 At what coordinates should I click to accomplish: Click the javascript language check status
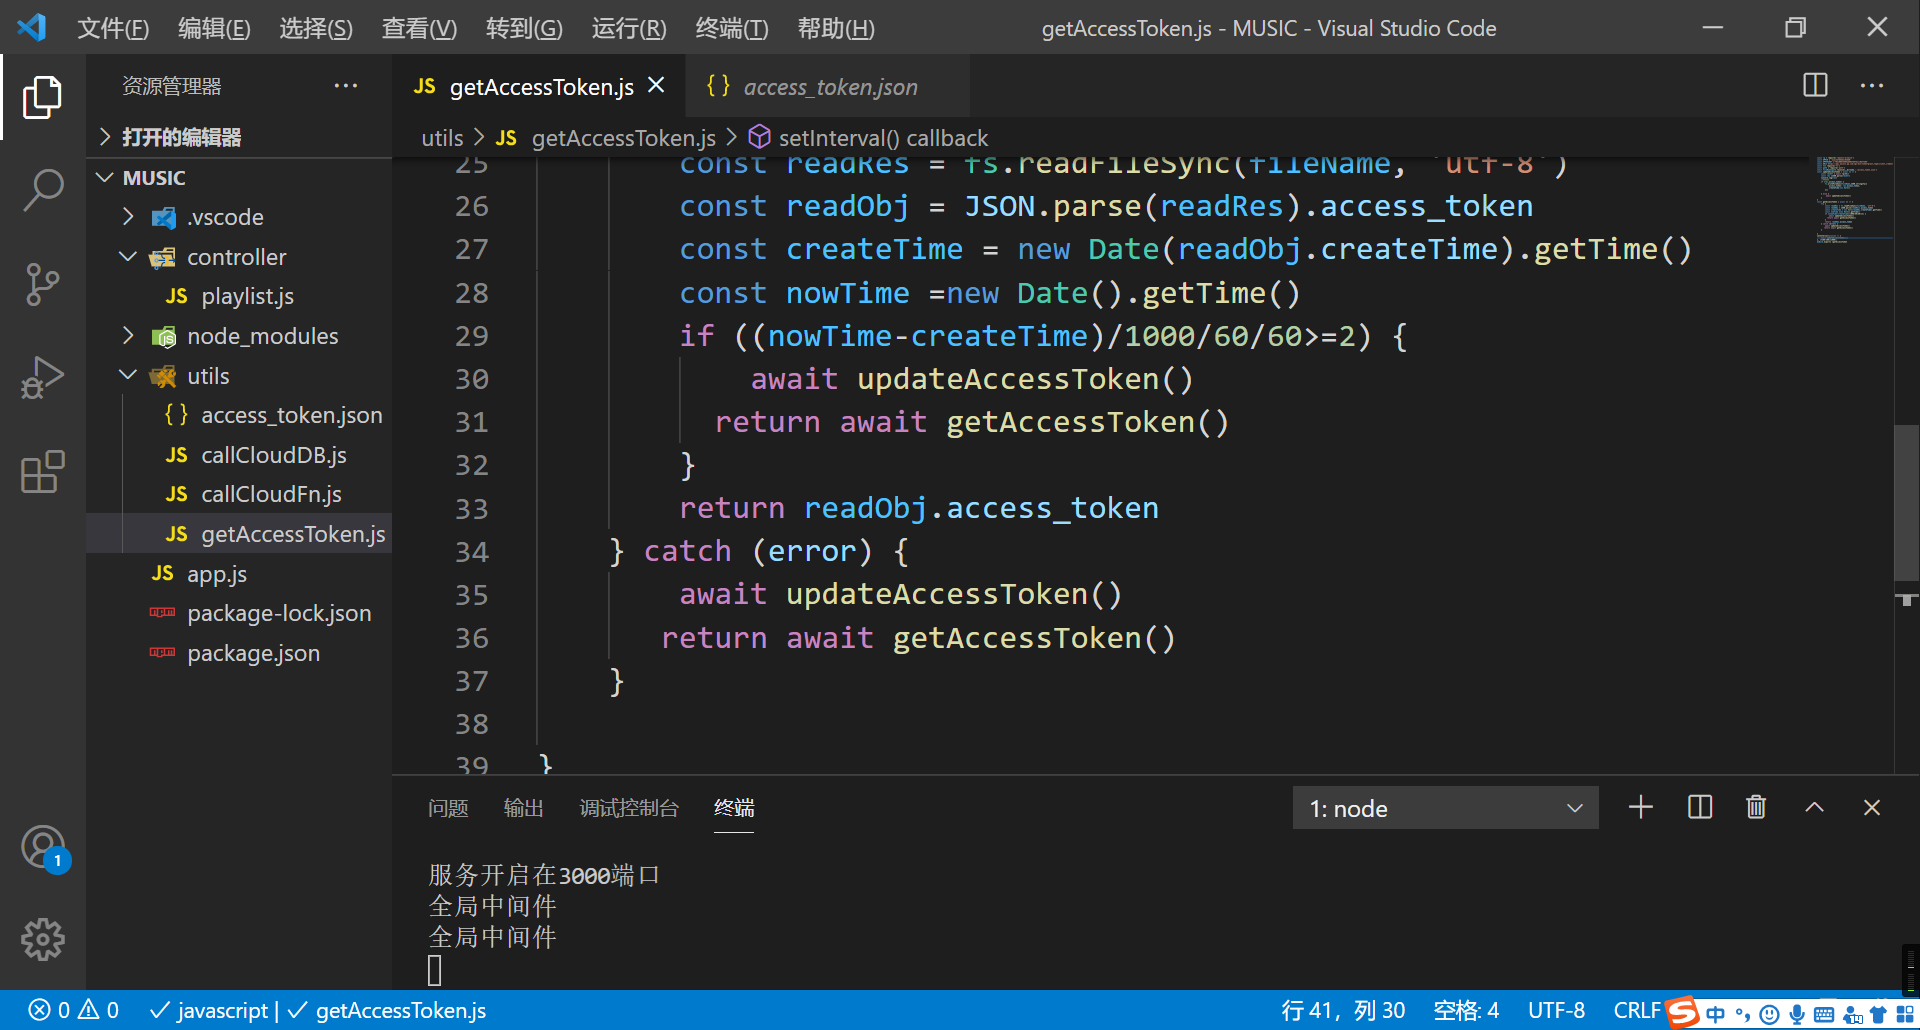pos(209,1010)
